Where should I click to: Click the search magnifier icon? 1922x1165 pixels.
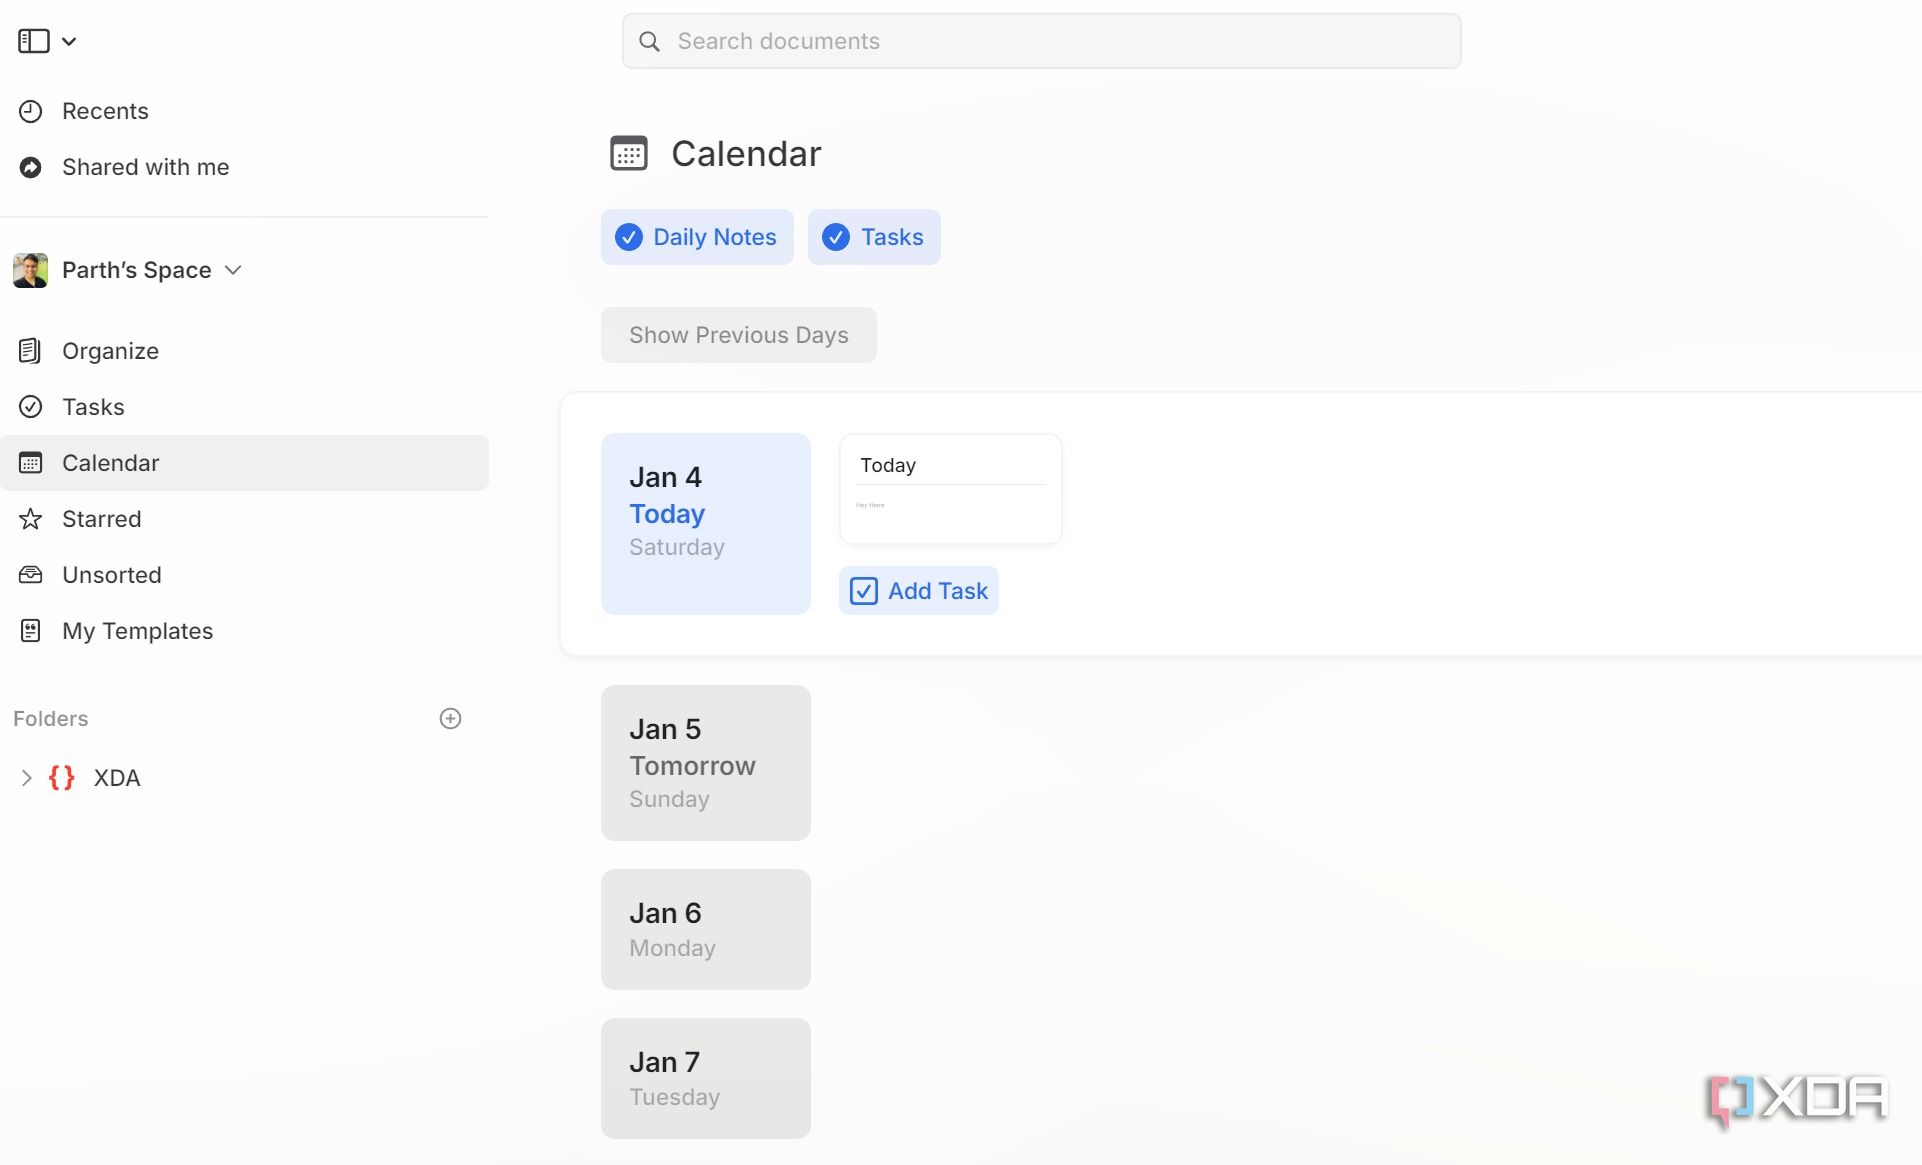[x=650, y=41]
